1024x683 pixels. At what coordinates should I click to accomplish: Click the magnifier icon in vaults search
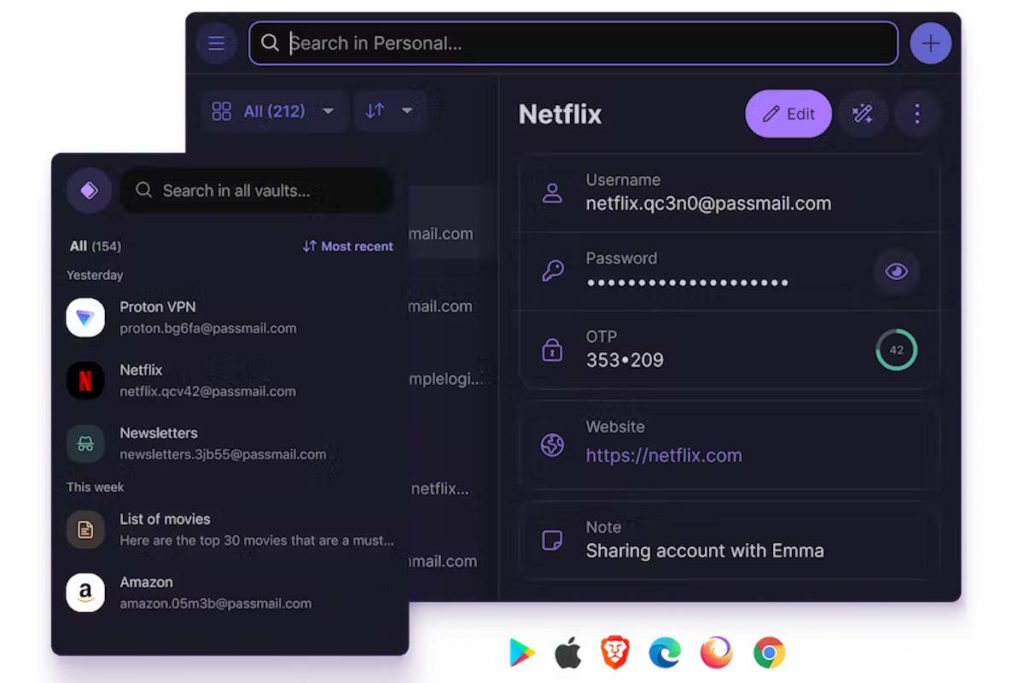144,190
